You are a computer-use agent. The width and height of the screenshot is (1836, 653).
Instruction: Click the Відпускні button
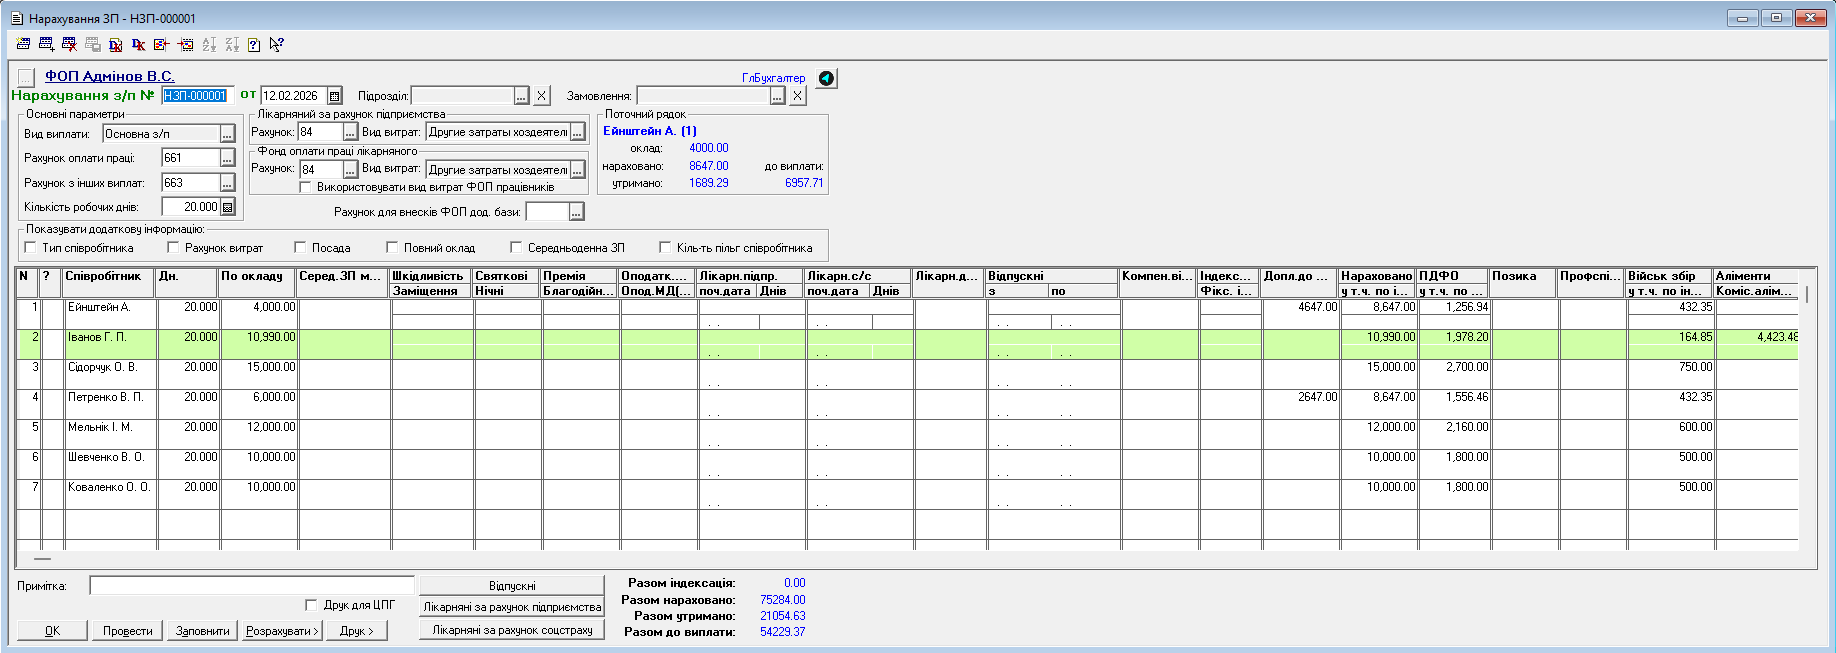coord(512,586)
